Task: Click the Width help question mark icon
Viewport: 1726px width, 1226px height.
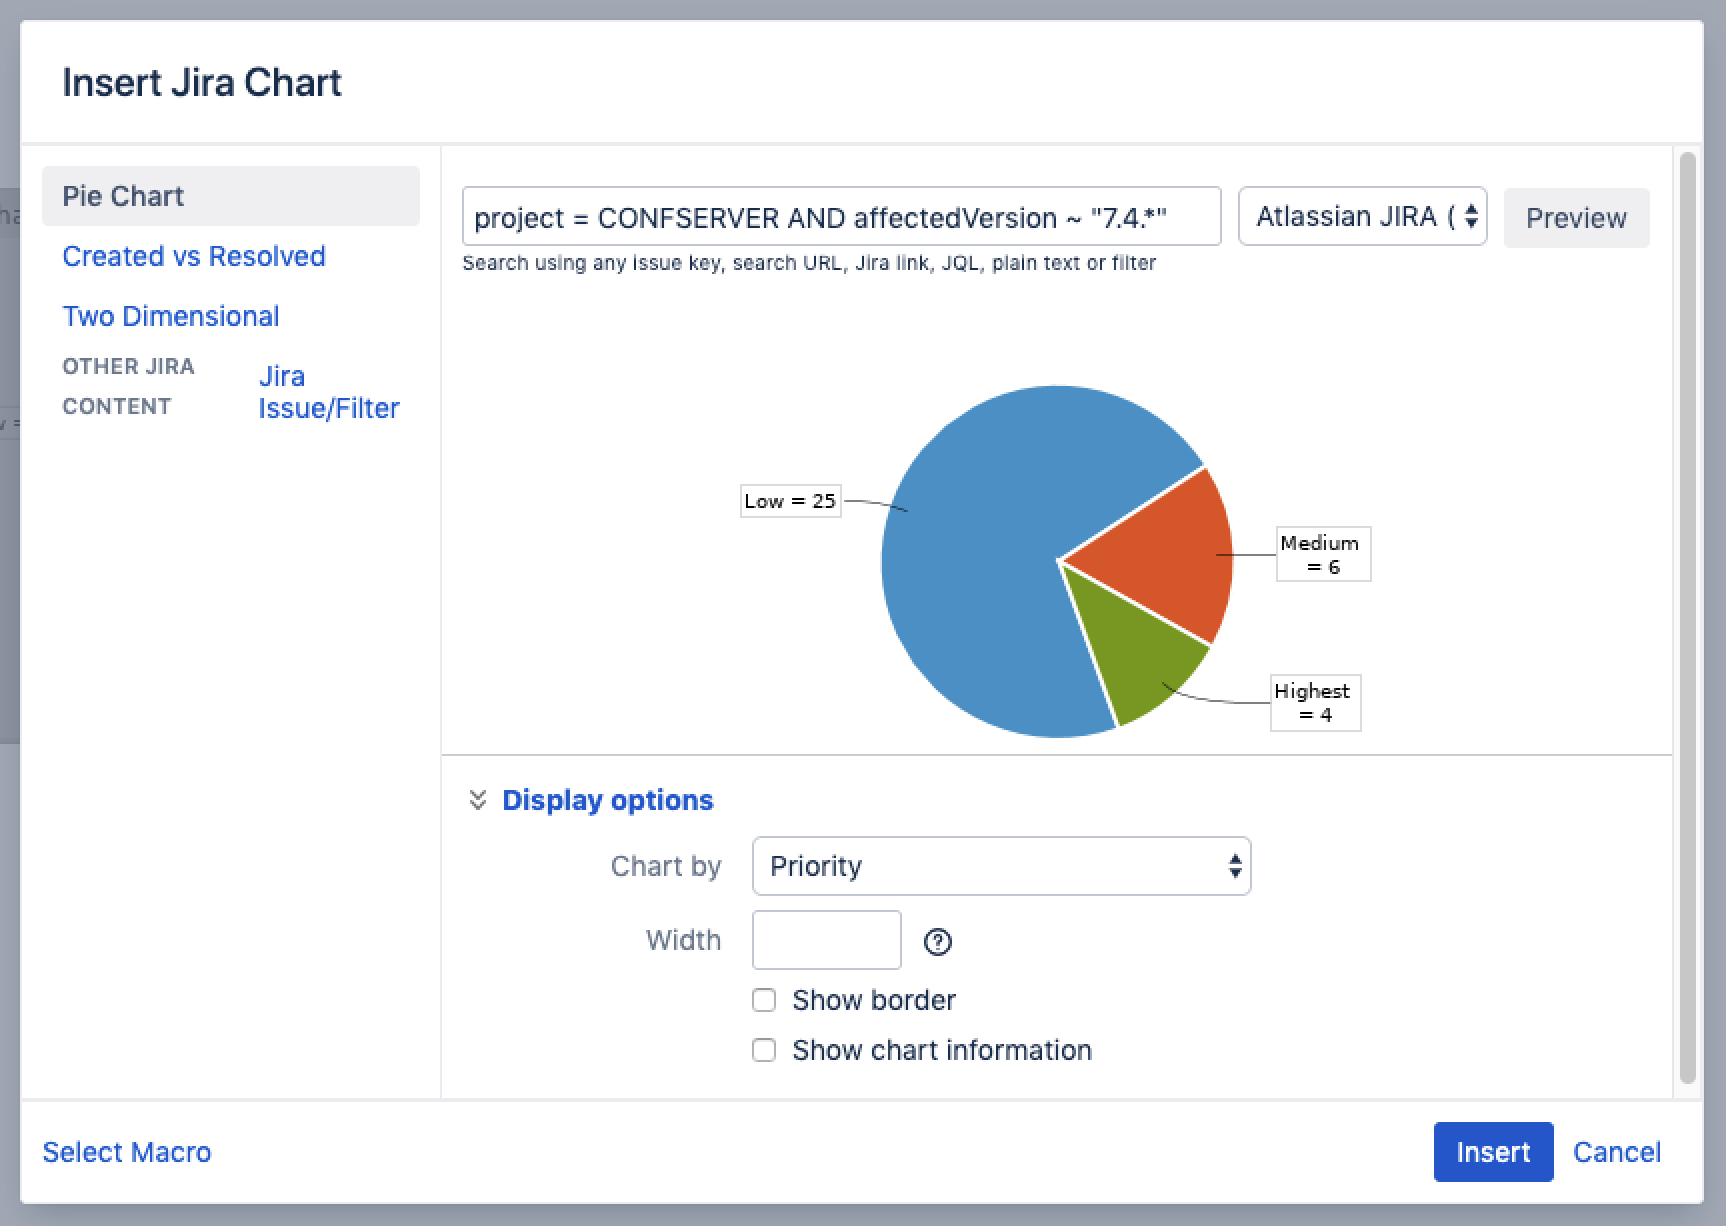Action: click(937, 941)
